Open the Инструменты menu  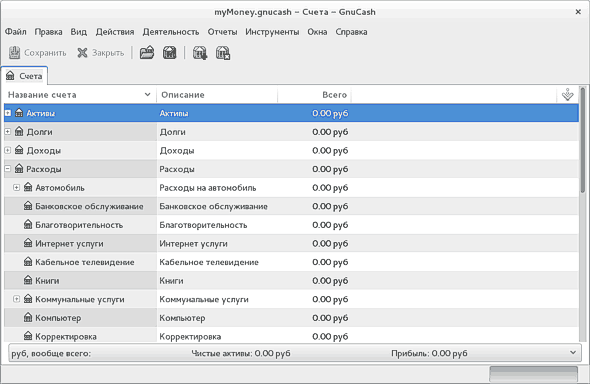pos(272,32)
